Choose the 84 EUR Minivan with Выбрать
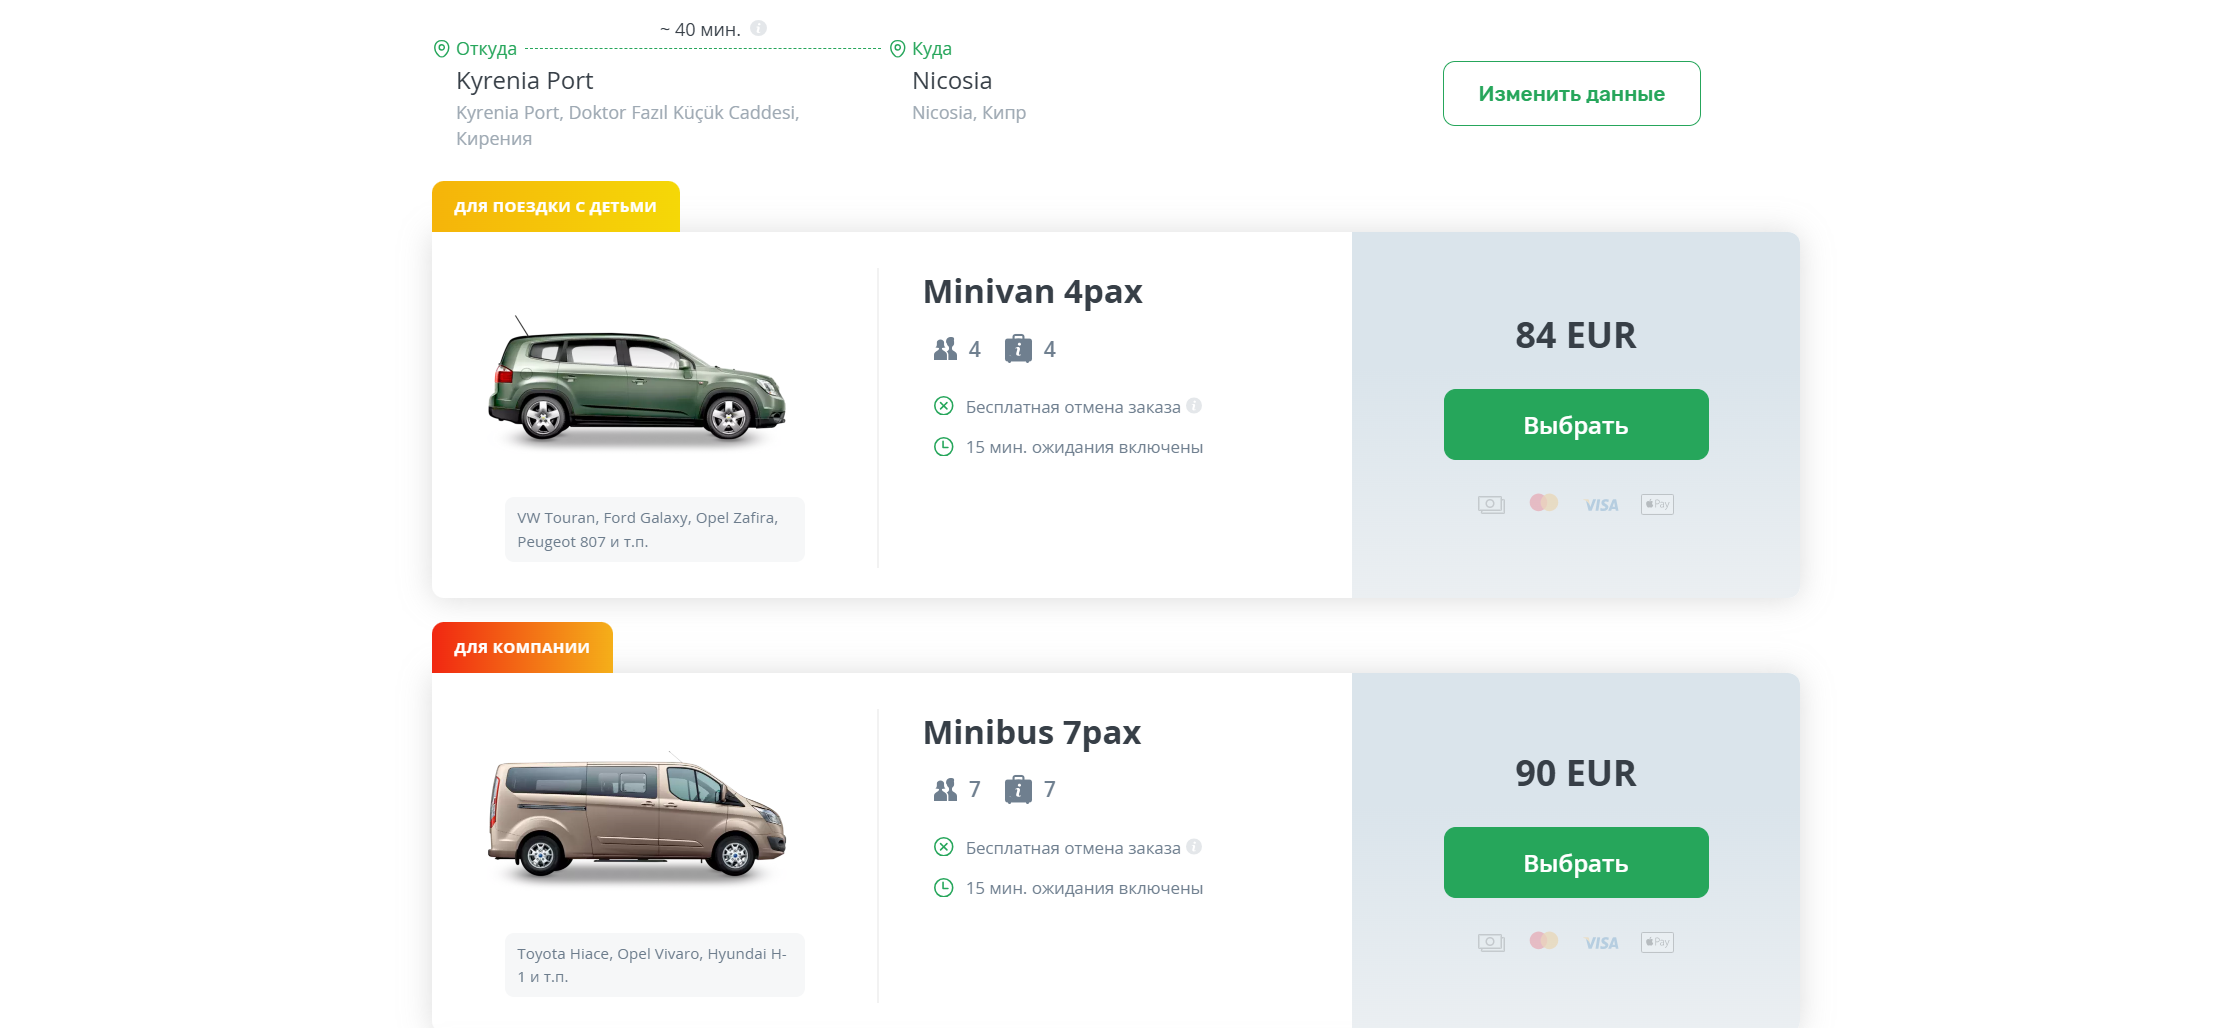 (1575, 425)
